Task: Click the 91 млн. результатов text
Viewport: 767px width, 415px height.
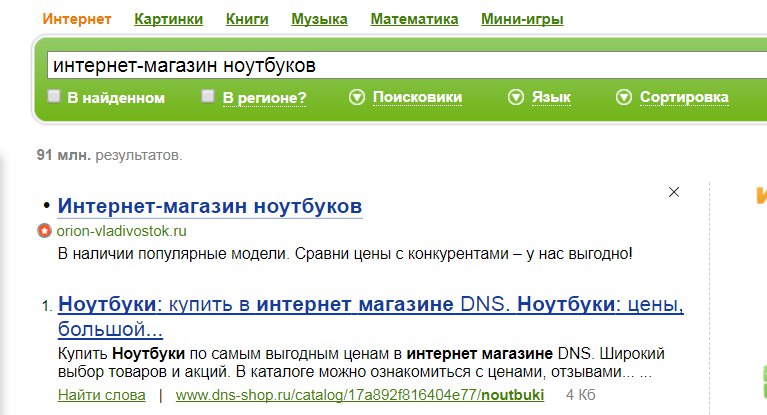Action: 110,155
